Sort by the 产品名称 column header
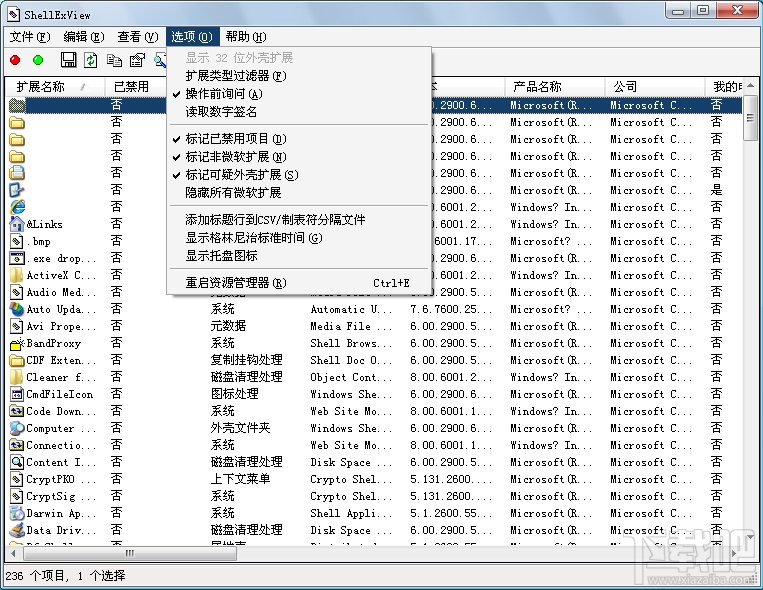The image size is (763, 590). tap(555, 87)
